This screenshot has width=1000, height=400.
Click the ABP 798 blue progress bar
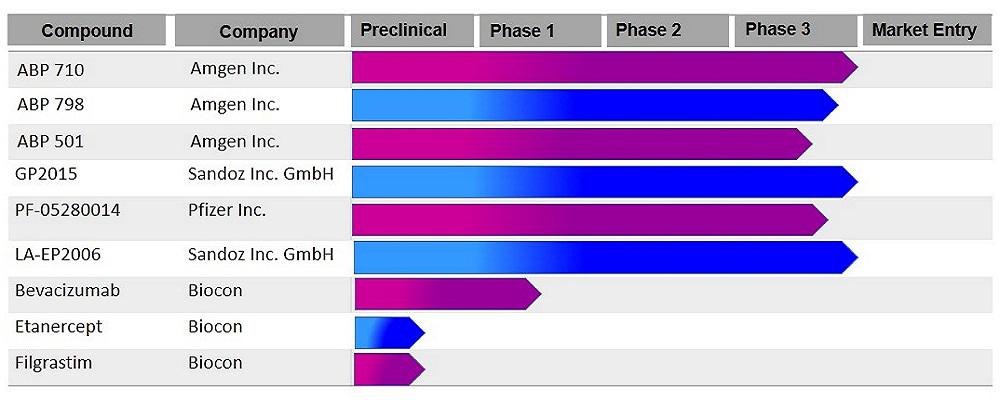click(x=595, y=105)
